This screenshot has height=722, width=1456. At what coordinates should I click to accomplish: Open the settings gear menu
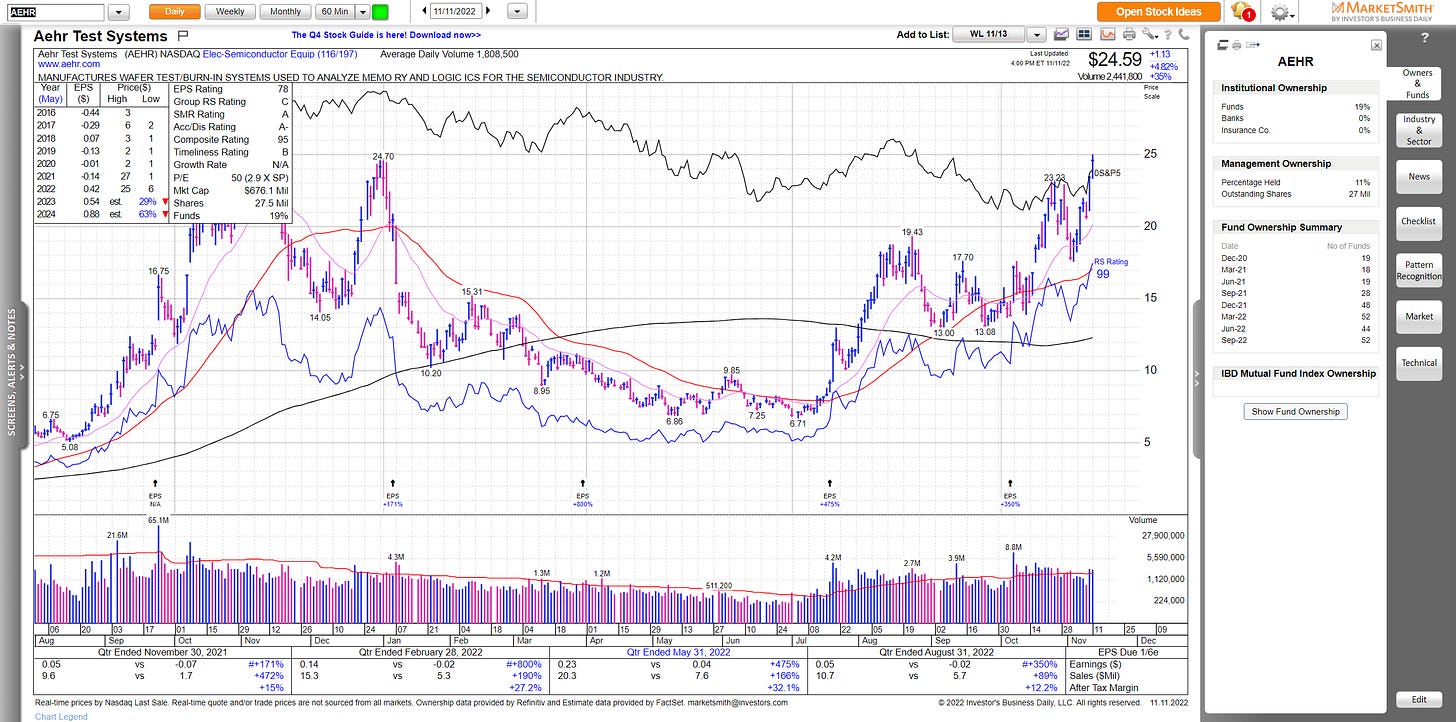[1281, 12]
